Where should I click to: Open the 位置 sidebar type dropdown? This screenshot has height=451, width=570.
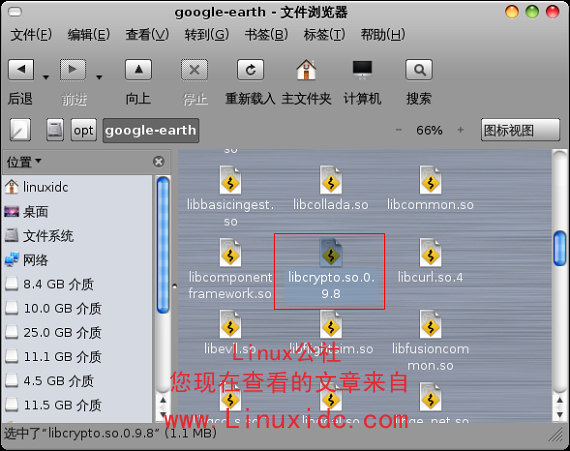[x=24, y=162]
